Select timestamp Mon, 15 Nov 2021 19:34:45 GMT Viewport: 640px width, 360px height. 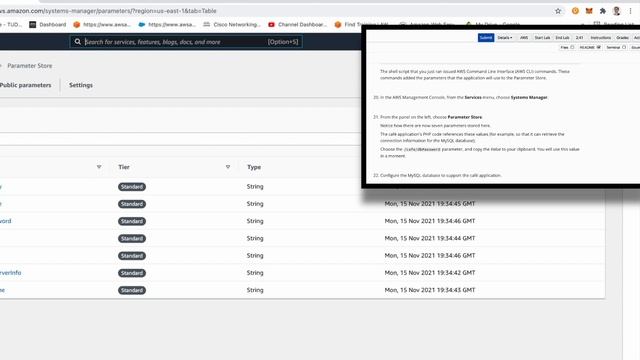[x=430, y=203]
